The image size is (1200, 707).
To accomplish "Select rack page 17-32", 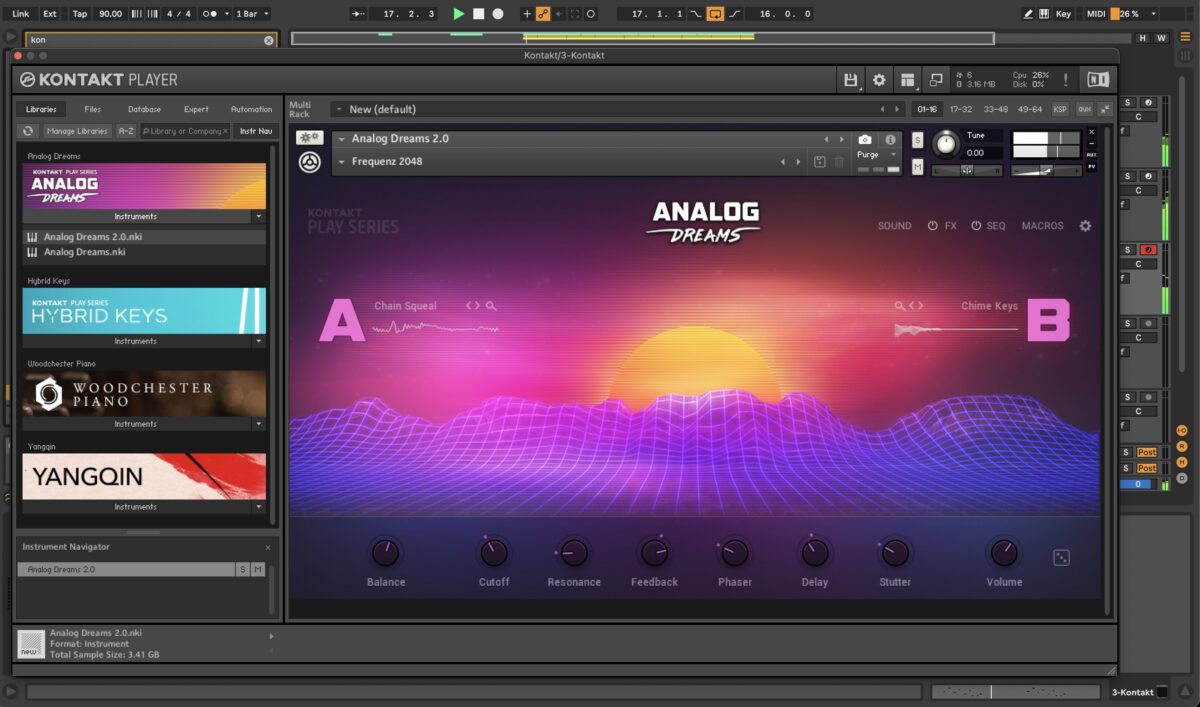I will 961,109.
